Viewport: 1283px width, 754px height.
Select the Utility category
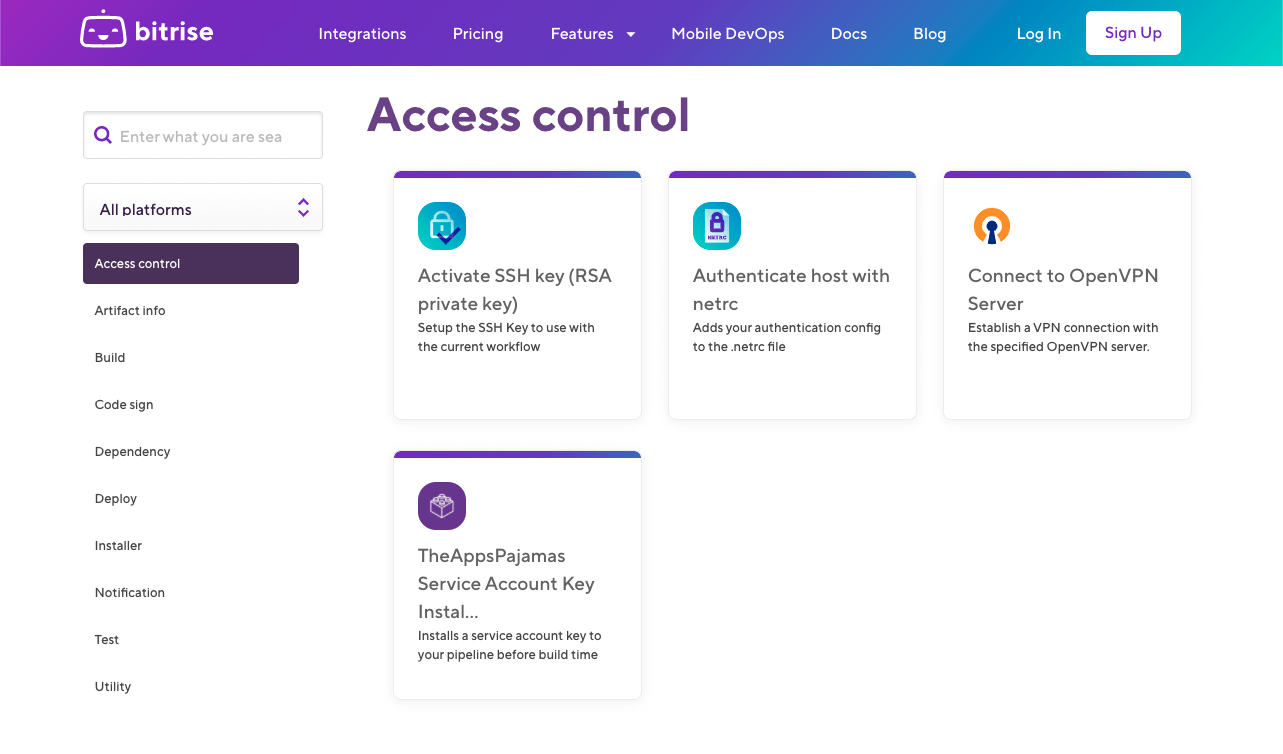[x=113, y=686]
